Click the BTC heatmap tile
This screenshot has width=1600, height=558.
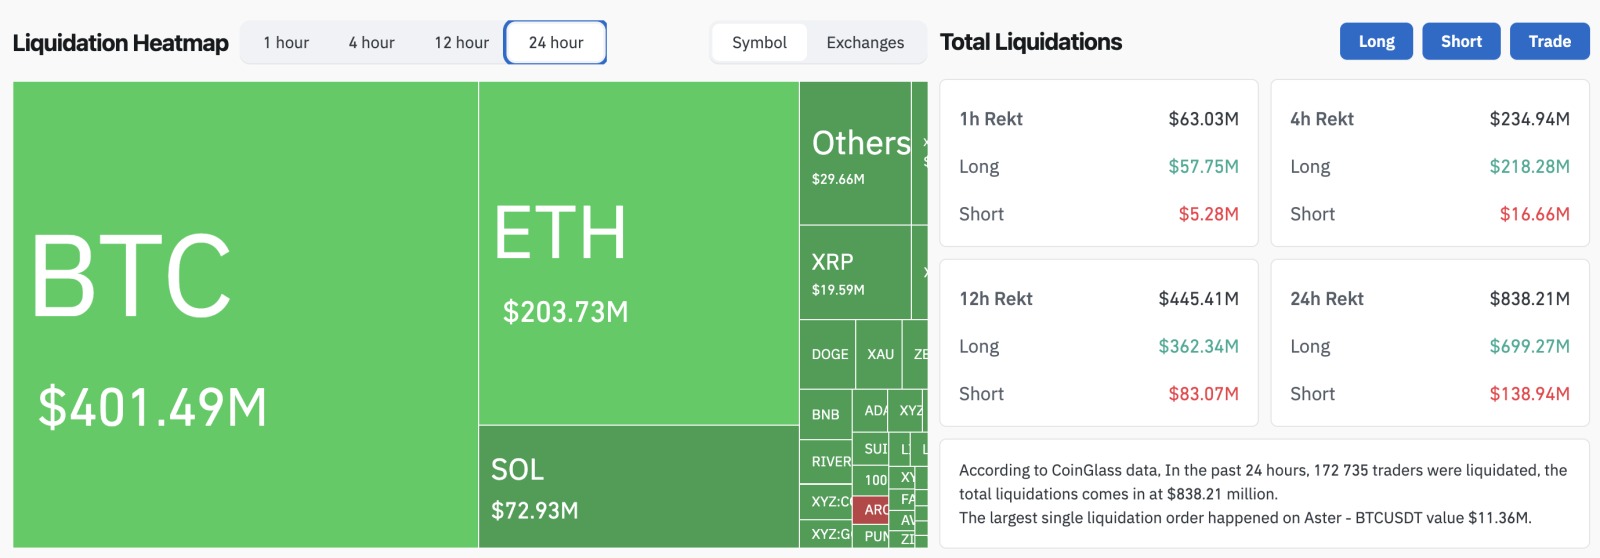click(245, 314)
